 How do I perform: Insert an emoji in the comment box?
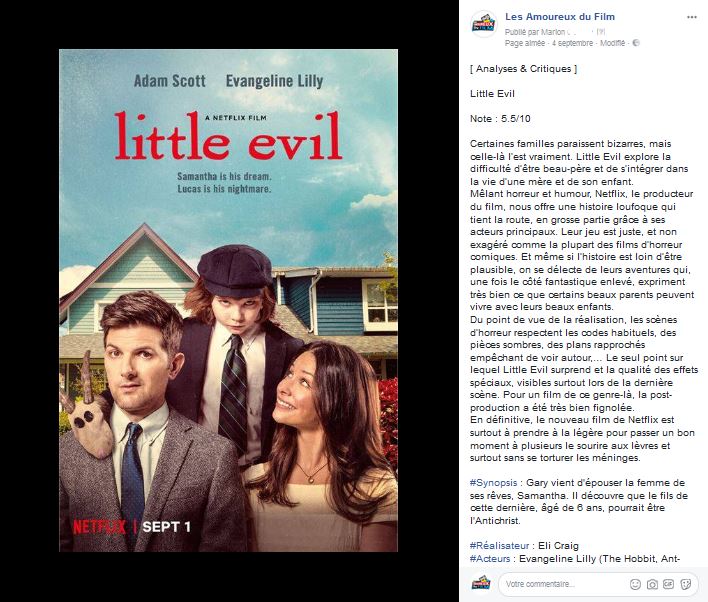point(635,584)
